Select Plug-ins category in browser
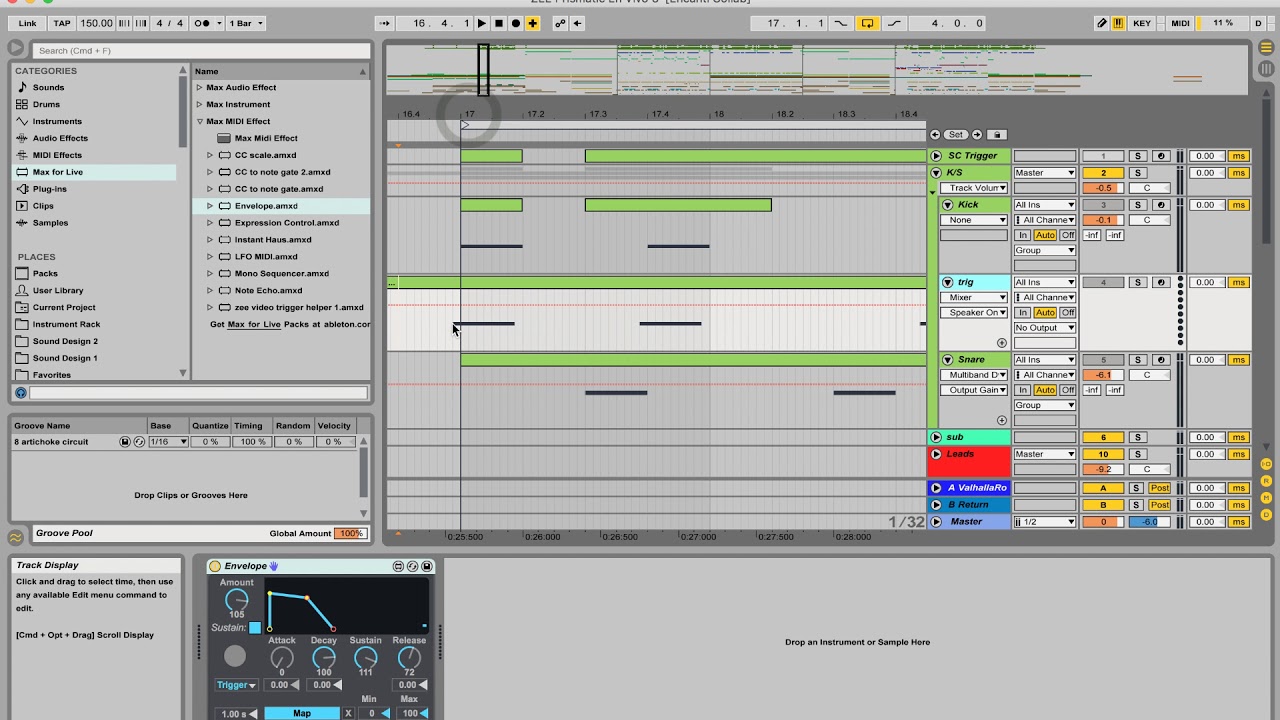1280x720 pixels. 49,189
